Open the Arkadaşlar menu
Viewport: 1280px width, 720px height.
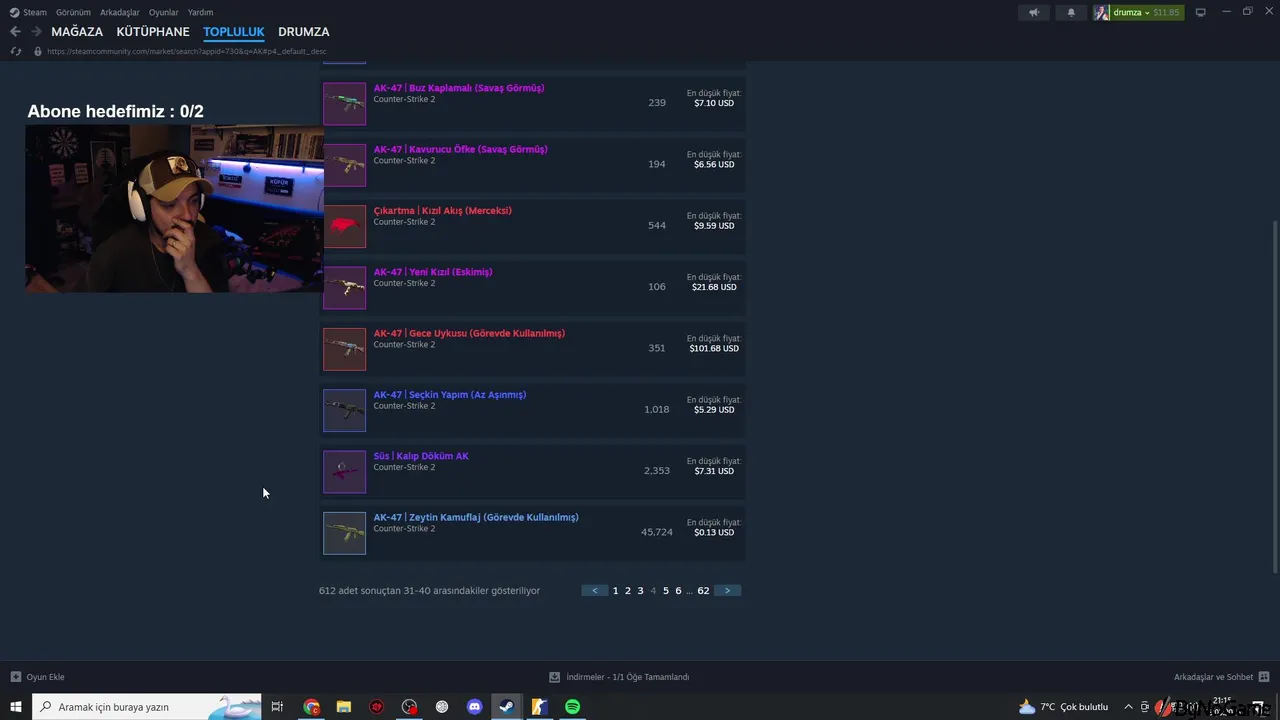(120, 12)
